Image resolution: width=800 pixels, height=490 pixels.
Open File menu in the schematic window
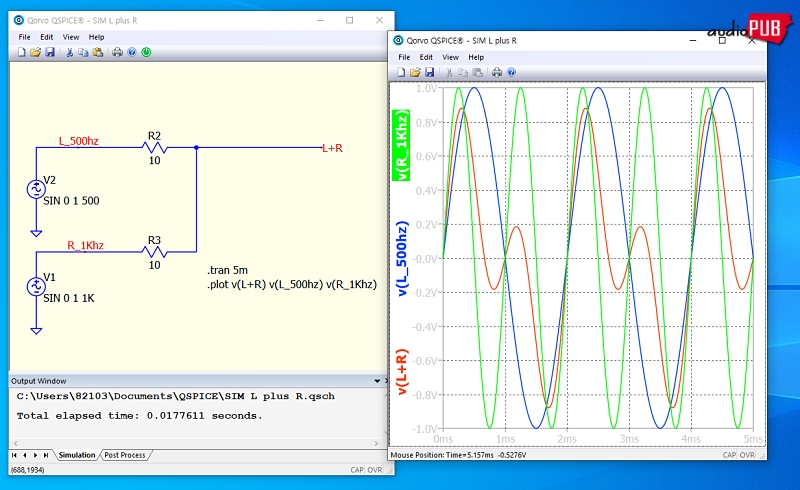coord(25,37)
